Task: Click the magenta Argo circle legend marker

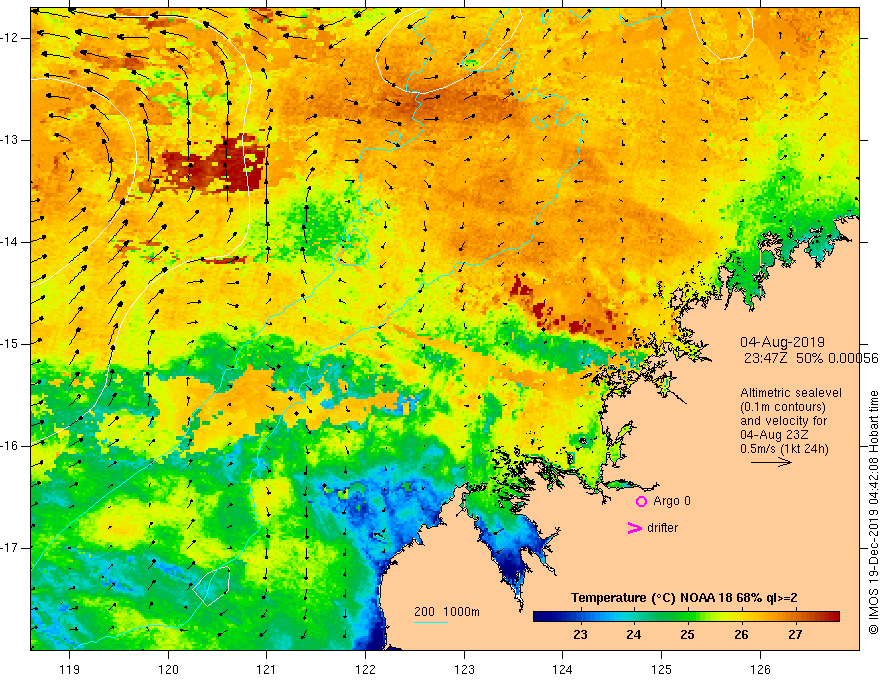Action: pyautogui.click(x=641, y=502)
